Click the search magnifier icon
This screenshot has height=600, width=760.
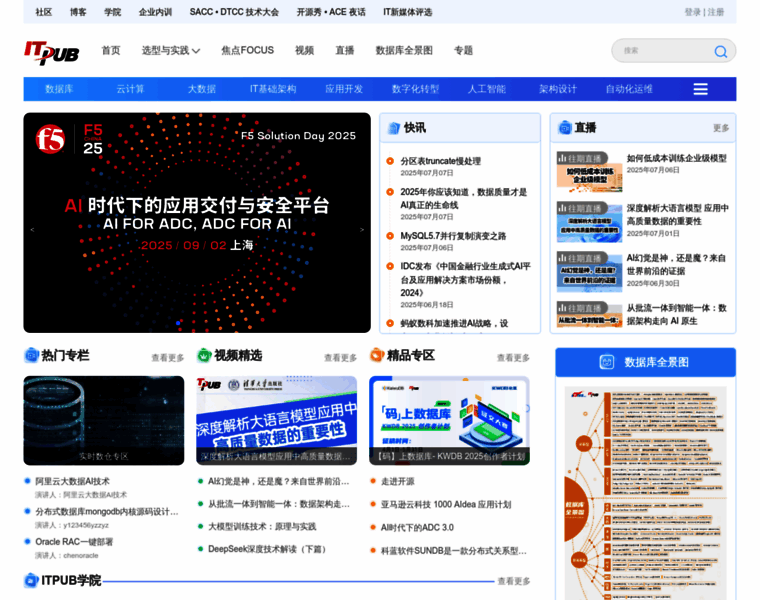[721, 51]
